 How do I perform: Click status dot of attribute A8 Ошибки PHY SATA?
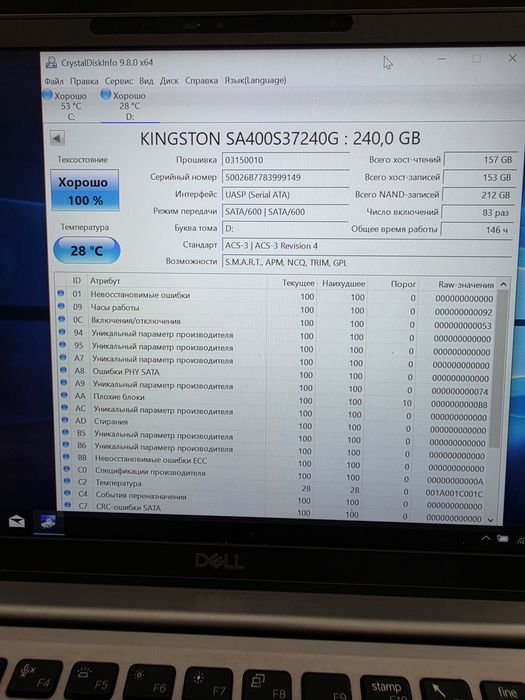point(63,370)
